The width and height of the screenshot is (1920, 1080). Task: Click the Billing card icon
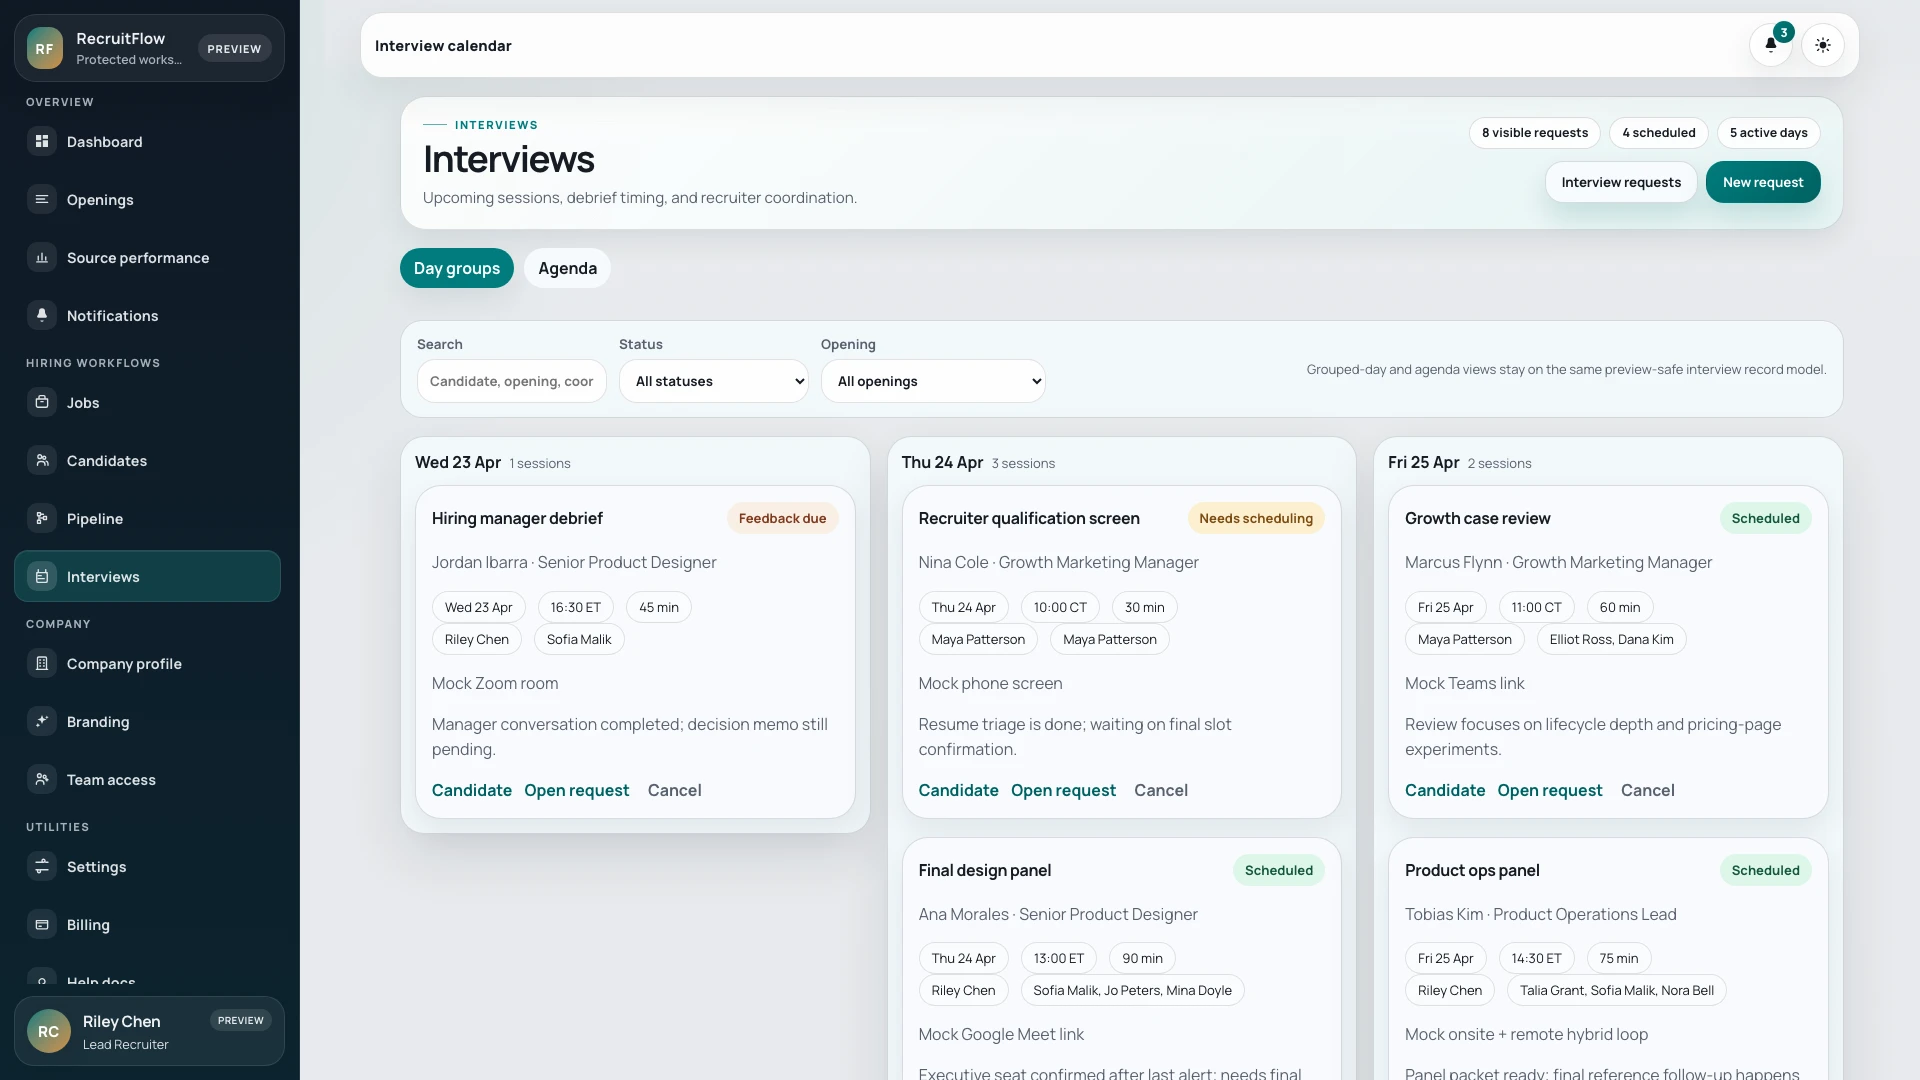click(42, 925)
